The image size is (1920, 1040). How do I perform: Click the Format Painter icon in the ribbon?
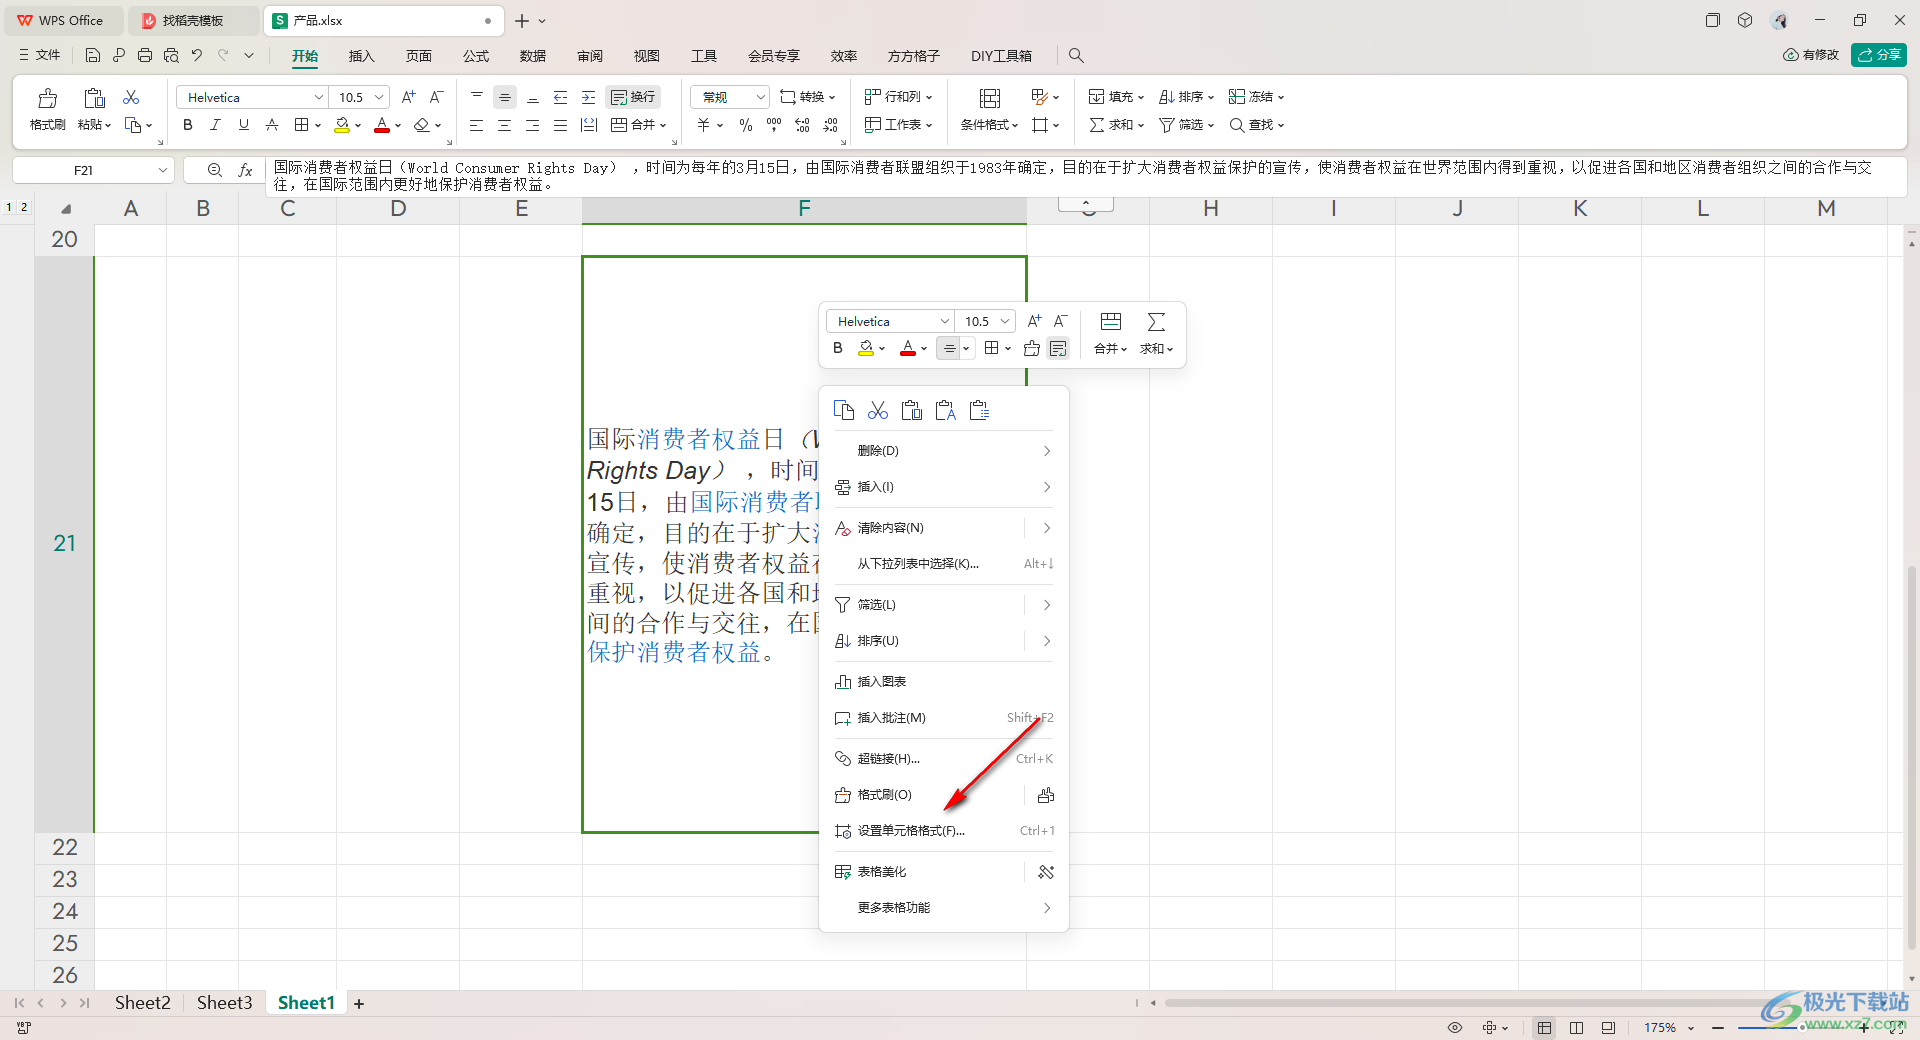point(47,98)
